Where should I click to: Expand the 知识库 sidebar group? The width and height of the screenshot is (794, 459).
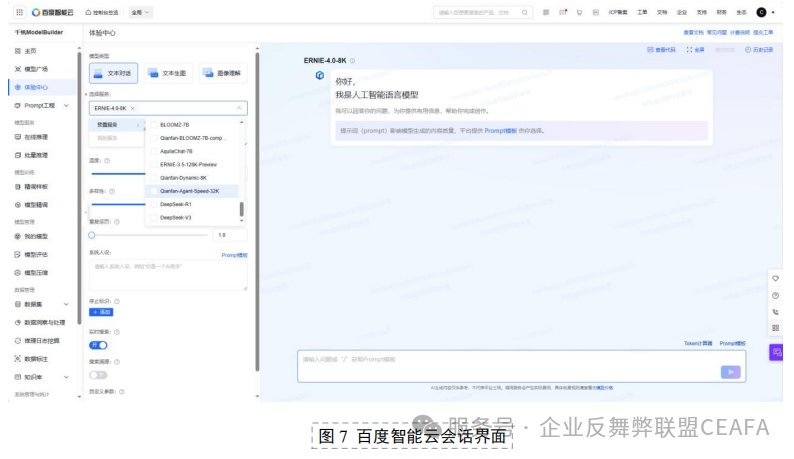(66, 377)
